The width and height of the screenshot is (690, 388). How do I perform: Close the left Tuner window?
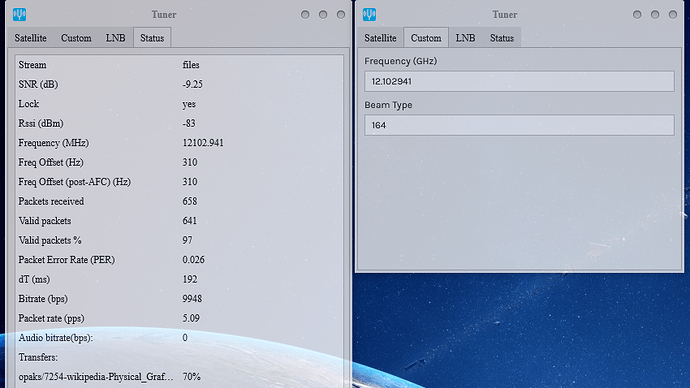tap(341, 15)
